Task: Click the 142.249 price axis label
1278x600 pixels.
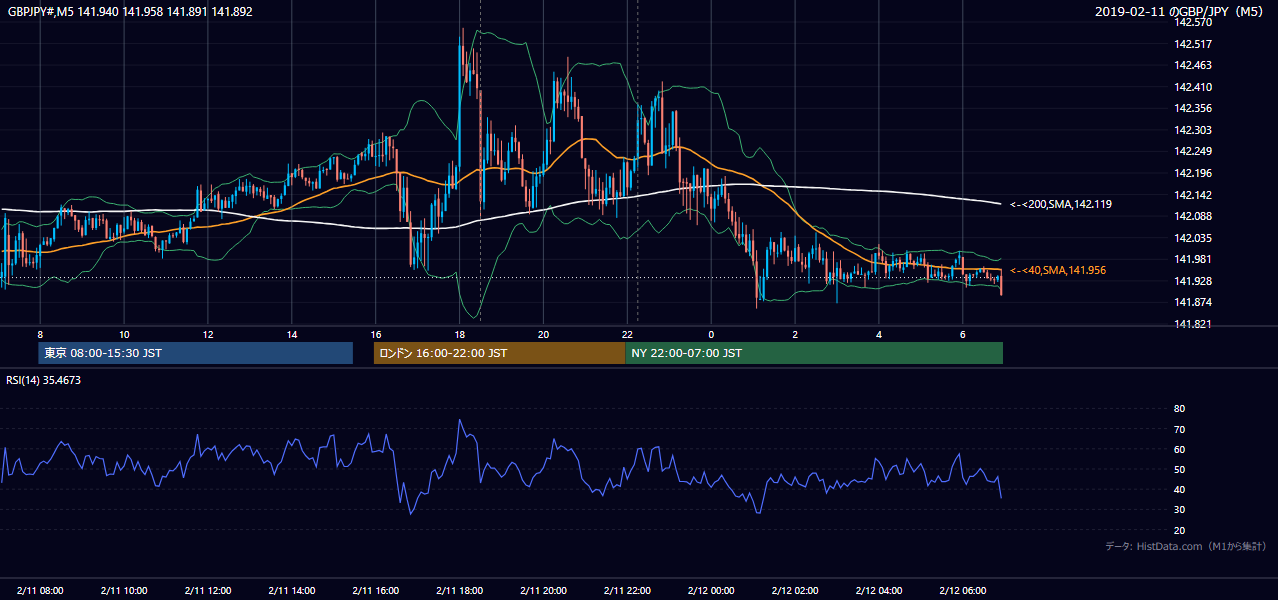Action: pyautogui.click(x=1192, y=151)
